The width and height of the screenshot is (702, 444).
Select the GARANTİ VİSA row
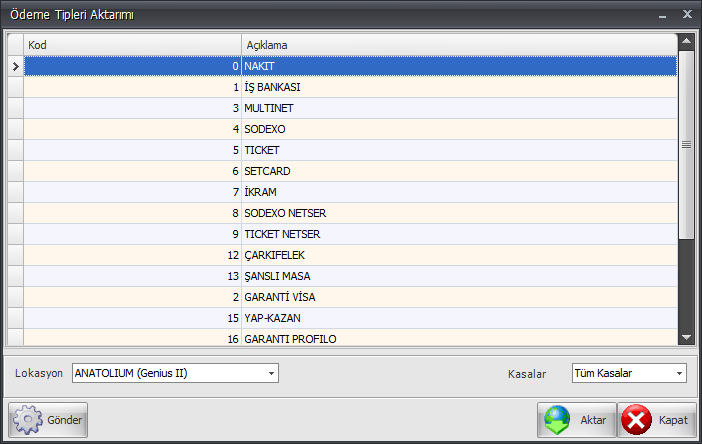351,298
